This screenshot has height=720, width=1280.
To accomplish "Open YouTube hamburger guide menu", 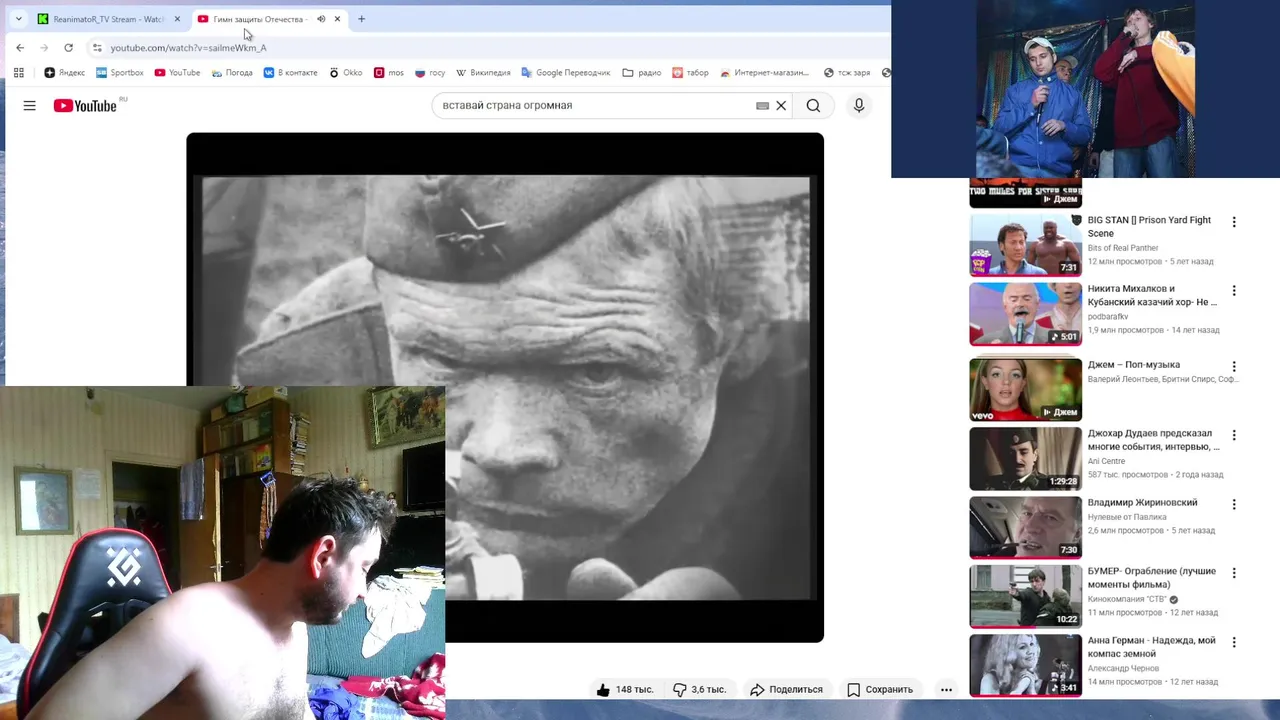I will (x=29, y=105).
